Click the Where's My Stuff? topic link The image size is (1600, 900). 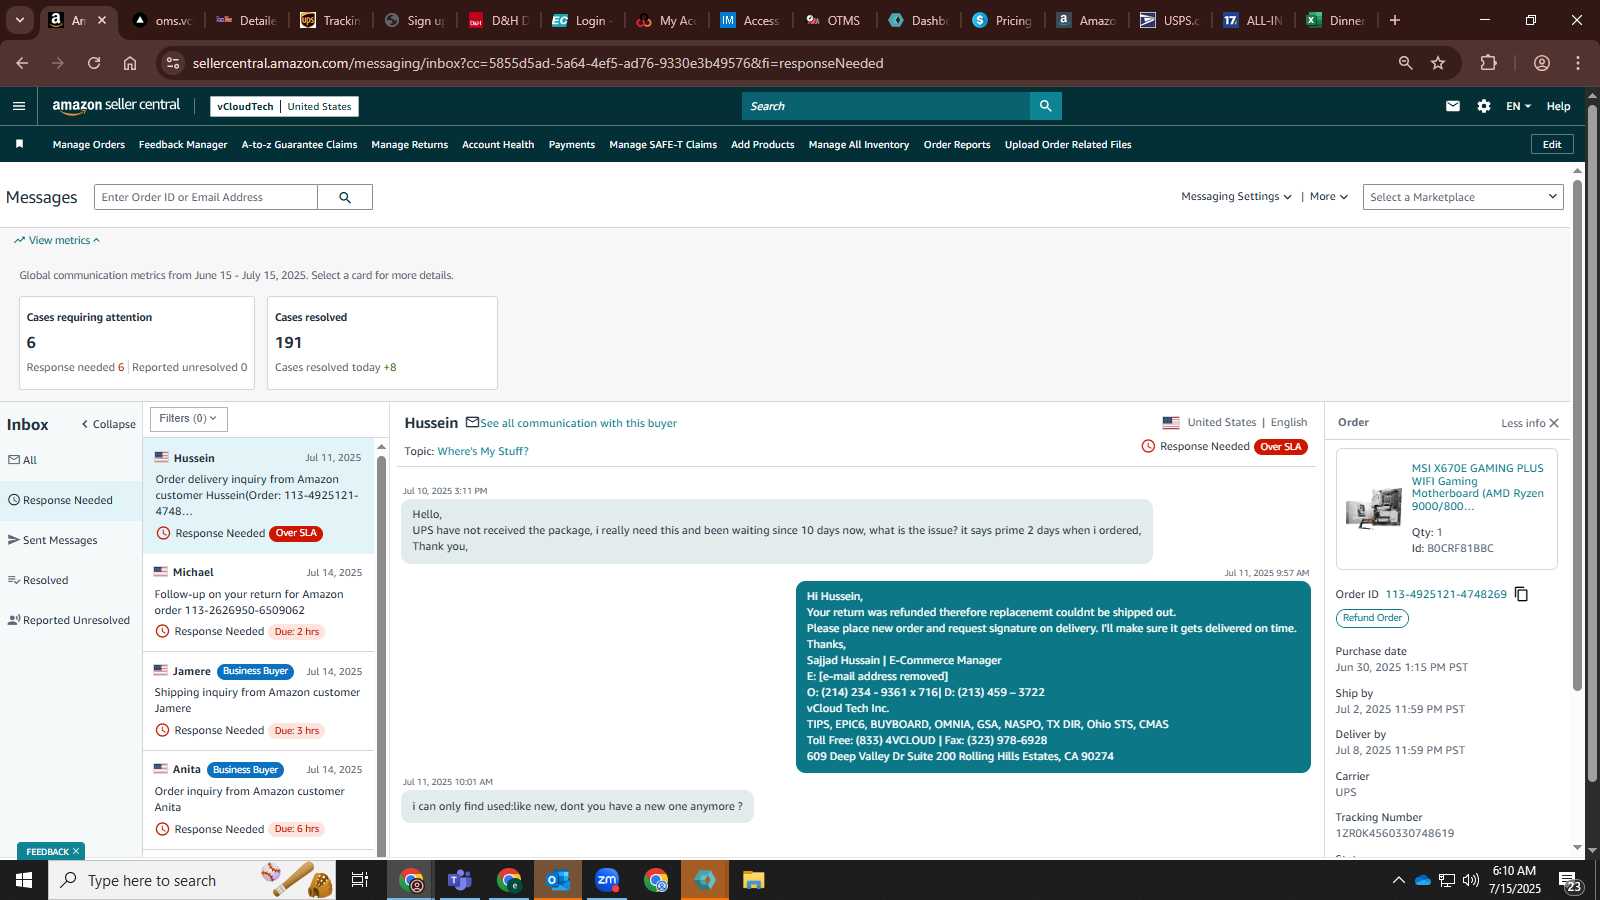tap(483, 451)
